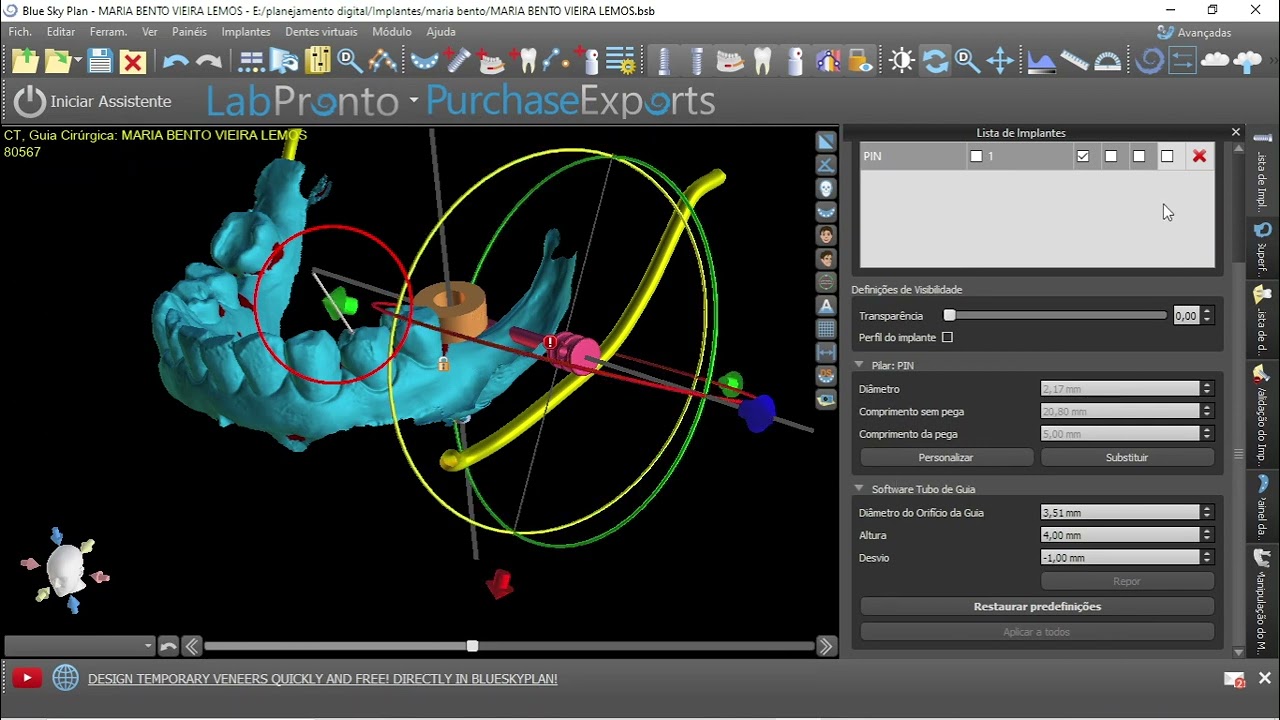Open the Implantes menu
This screenshot has width=1280, height=720.
(246, 32)
